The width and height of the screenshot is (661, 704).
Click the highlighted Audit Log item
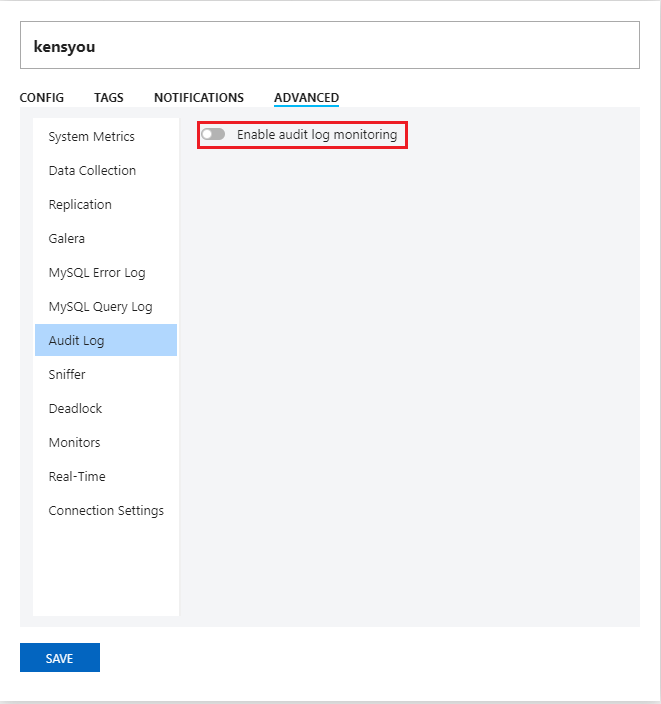(106, 340)
